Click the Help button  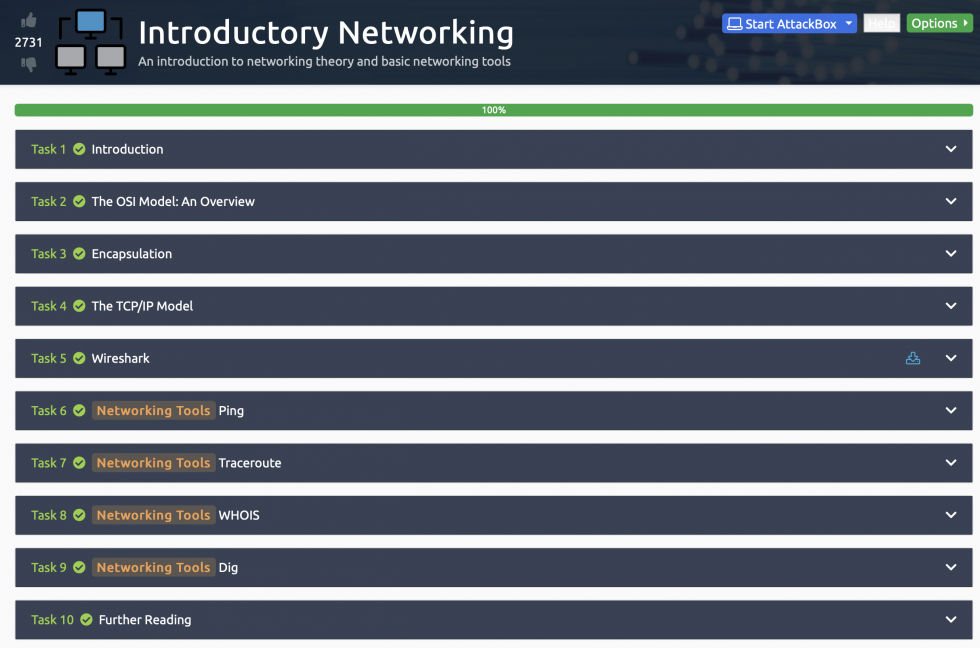pos(881,23)
